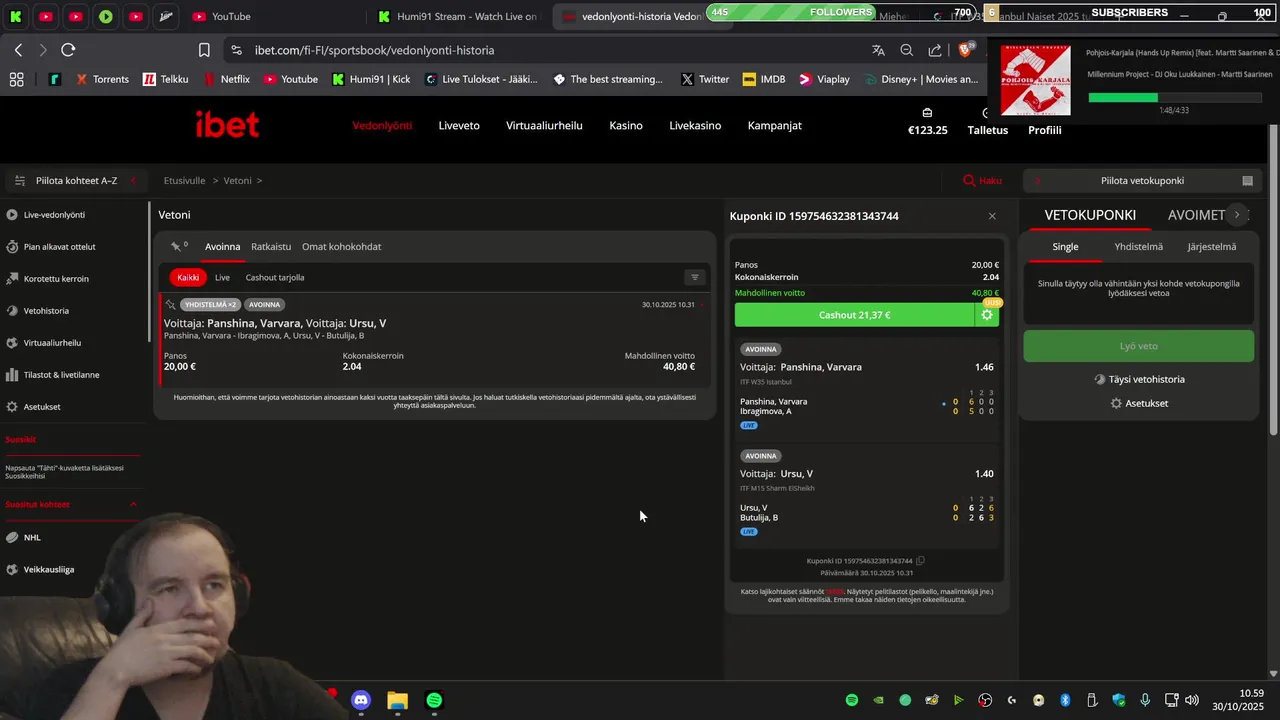Viewport: 1280px width, 720px height.
Task: Click the green Cashout 21,37 € button
Action: (854, 315)
